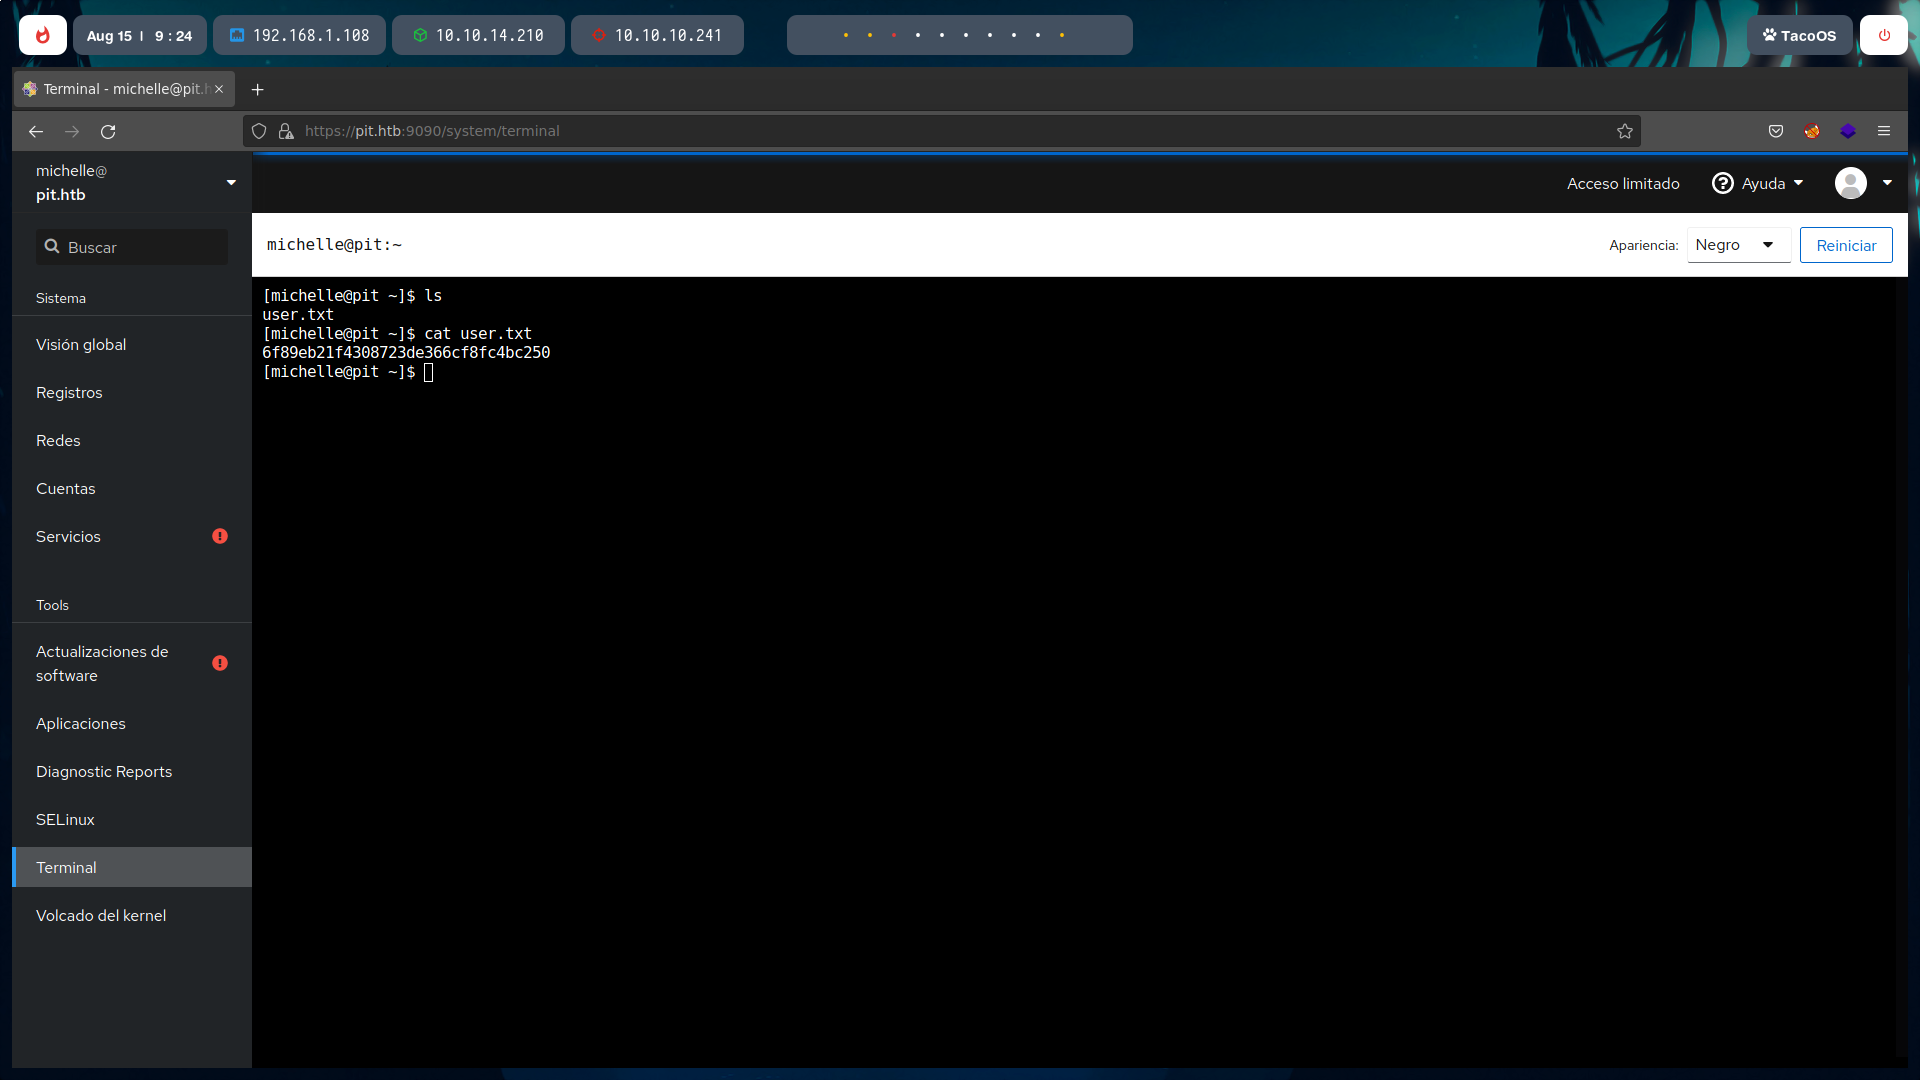Viewport: 1920px width, 1080px height.
Task: Open a new browser tab
Action: 257,90
